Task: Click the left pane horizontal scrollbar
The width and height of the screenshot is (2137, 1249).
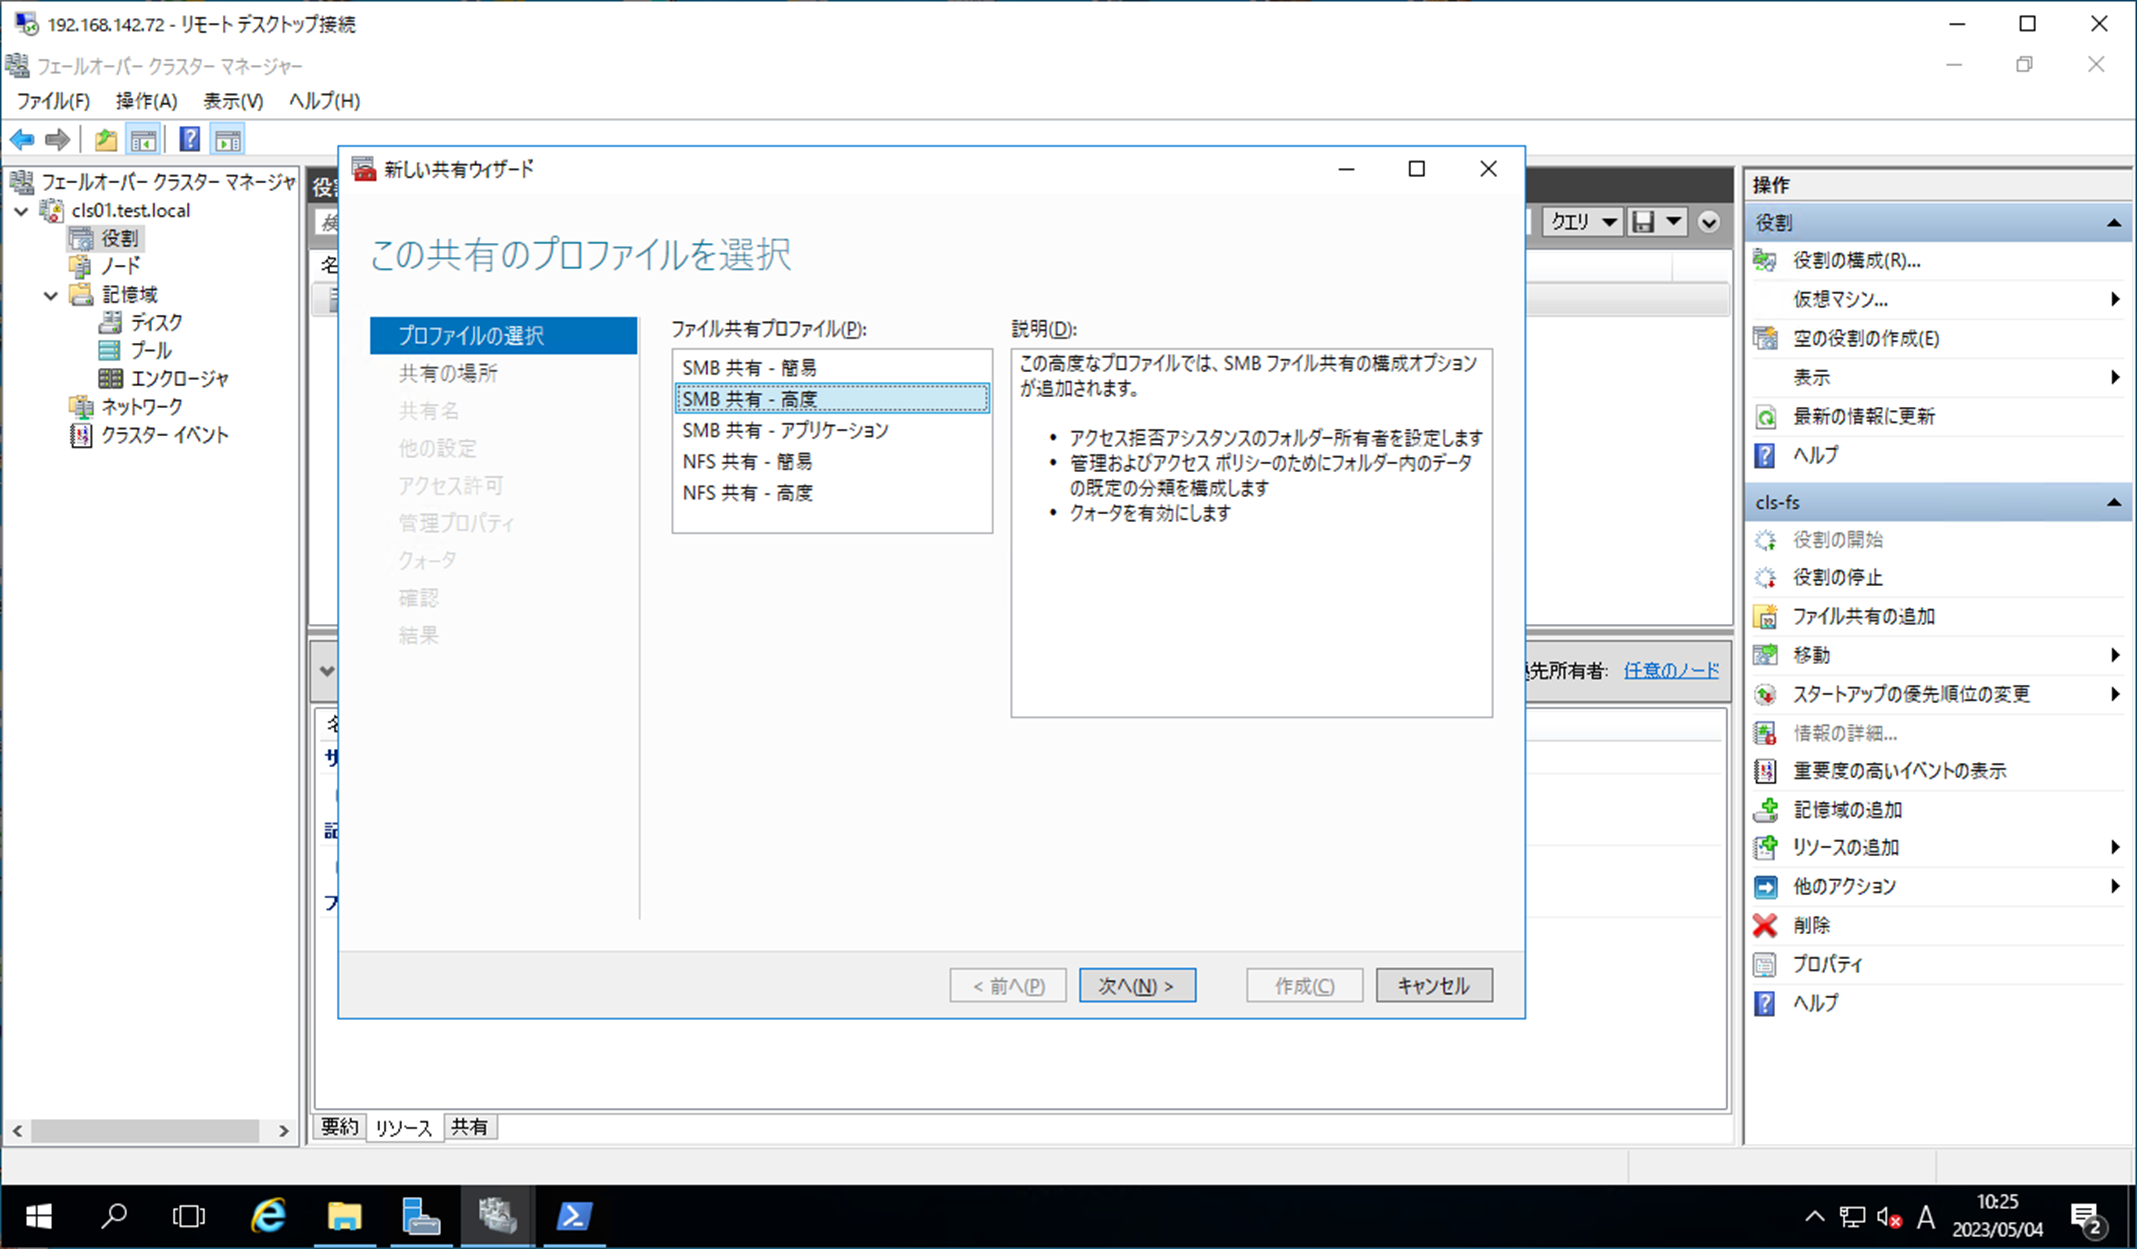Action: [145, 1131]
